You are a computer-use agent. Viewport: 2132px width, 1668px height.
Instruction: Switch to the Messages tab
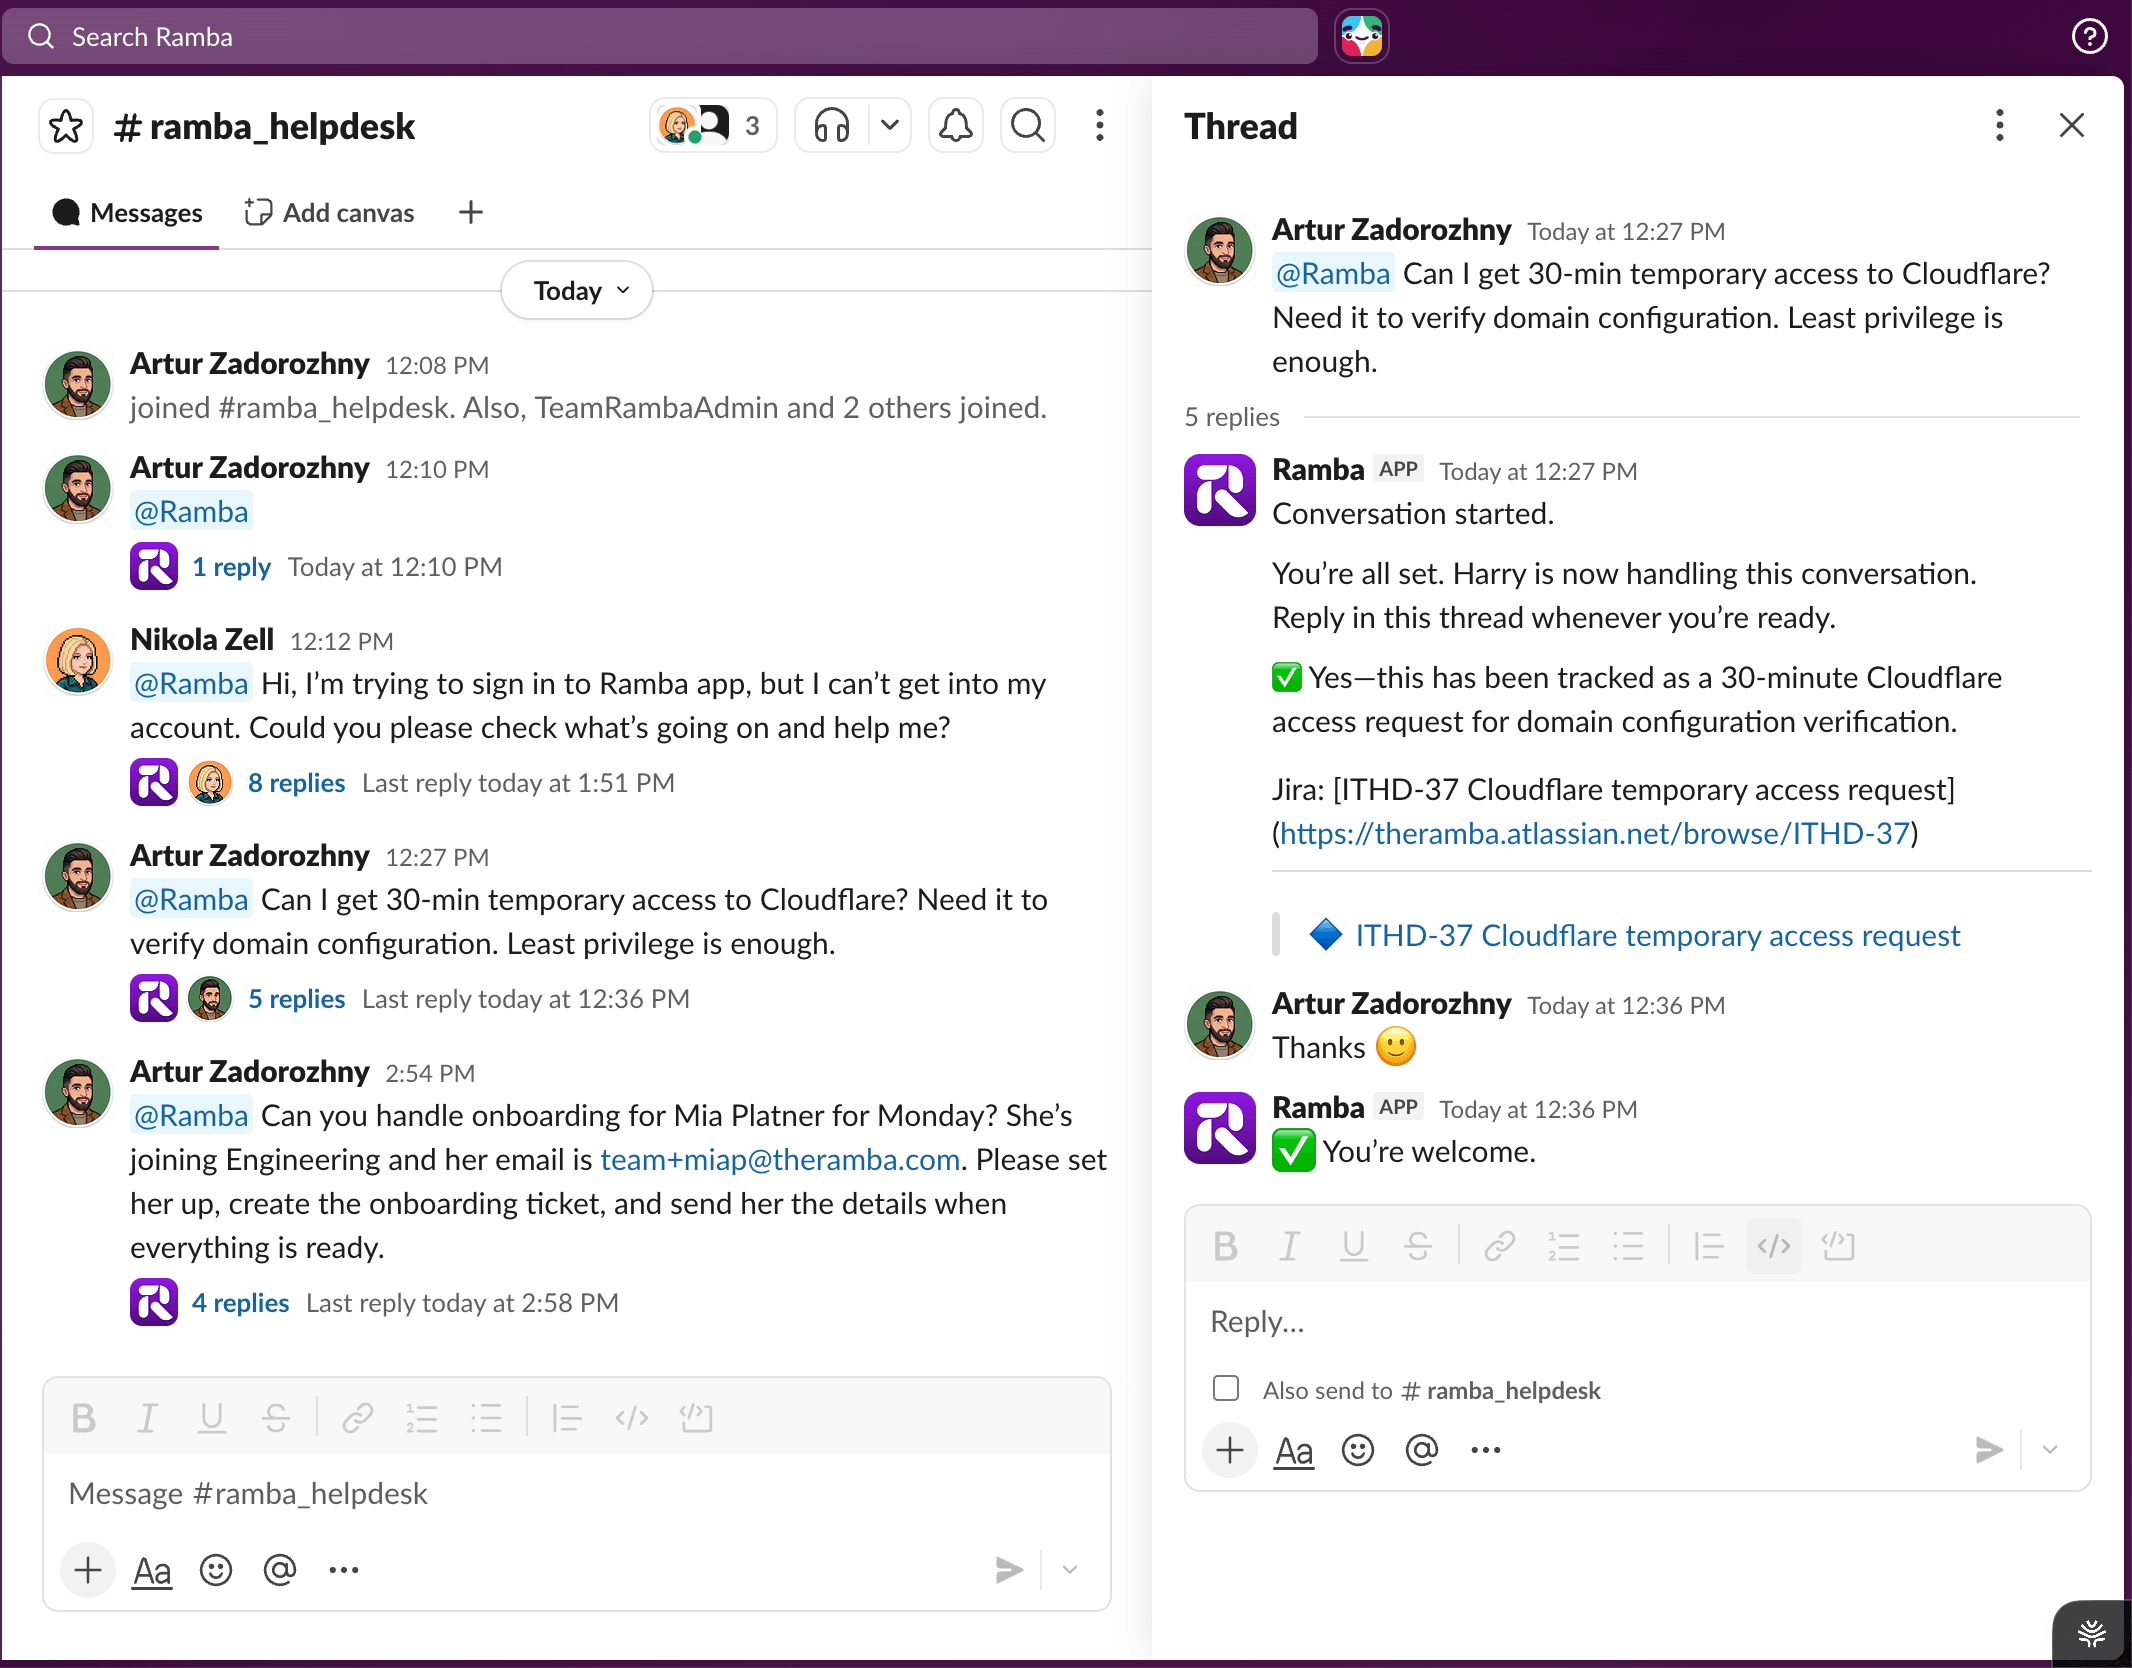click(x=128, y=213)
